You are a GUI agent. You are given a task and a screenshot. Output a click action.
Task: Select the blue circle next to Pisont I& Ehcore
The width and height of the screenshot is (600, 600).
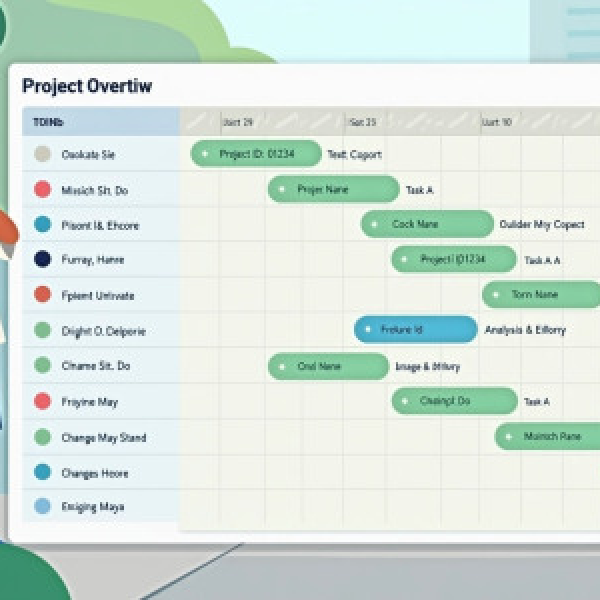tap(42, 224)
